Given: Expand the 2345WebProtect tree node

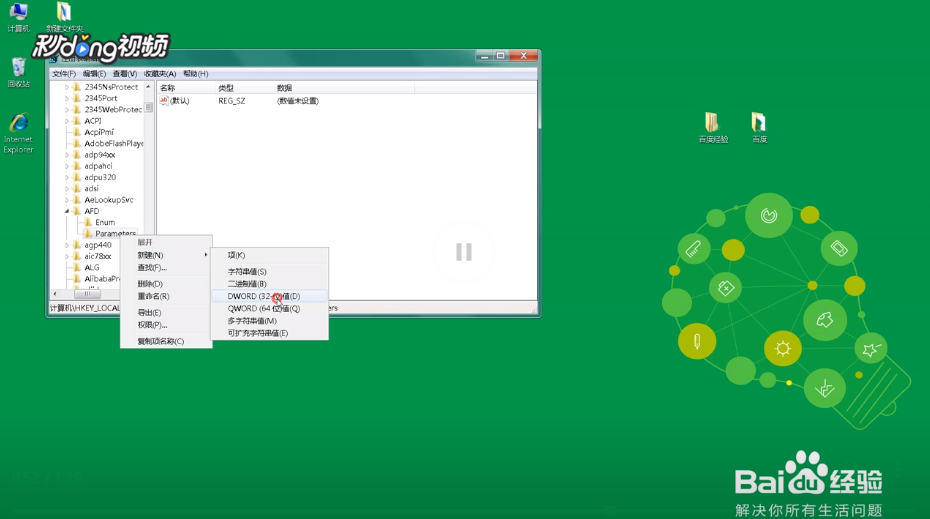Looking at the screenshot, I should pyautogui.click(x=66, y=110).
